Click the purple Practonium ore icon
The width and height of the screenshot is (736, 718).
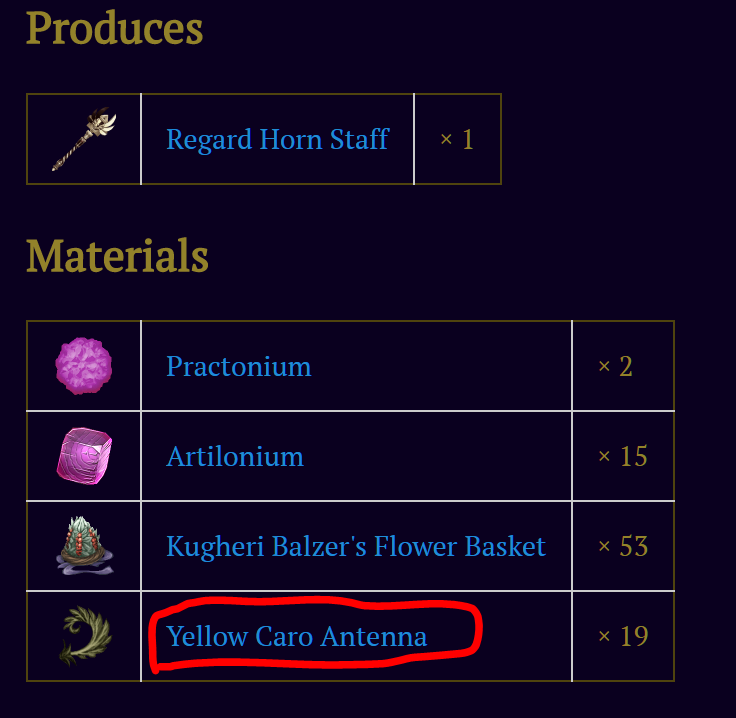pos(84,366)
